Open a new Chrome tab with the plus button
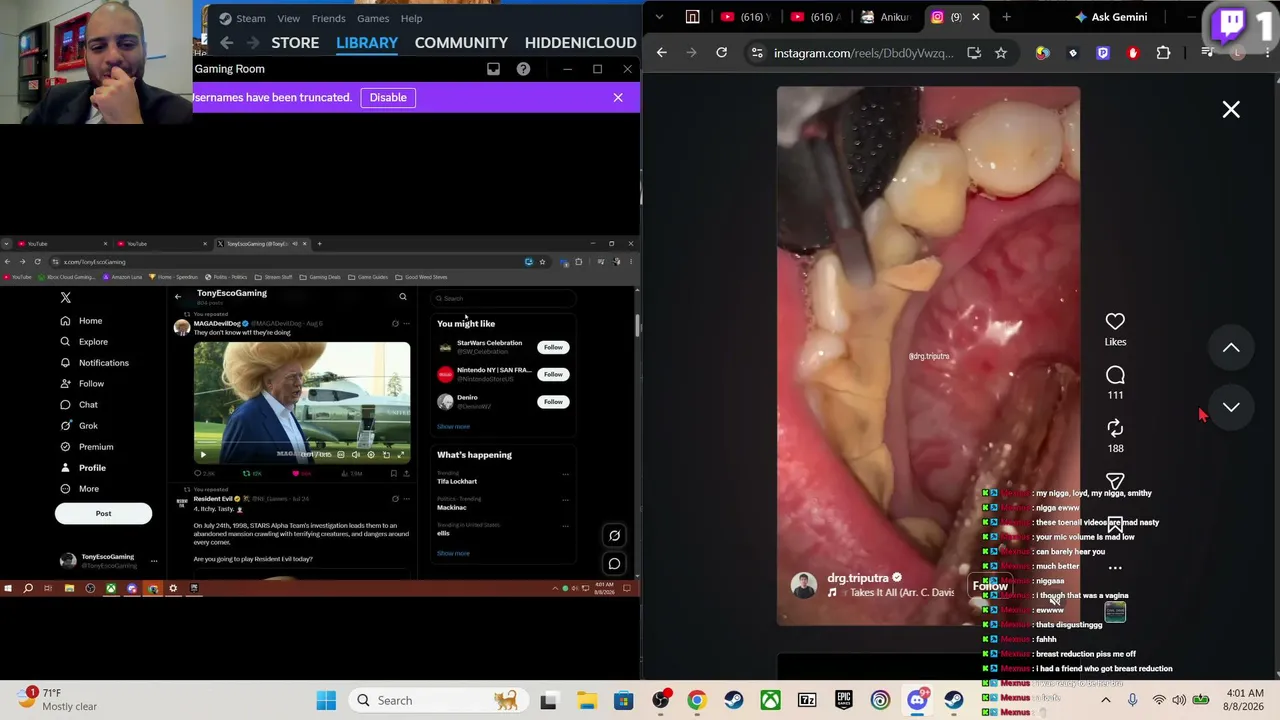 pos(1006,17)
